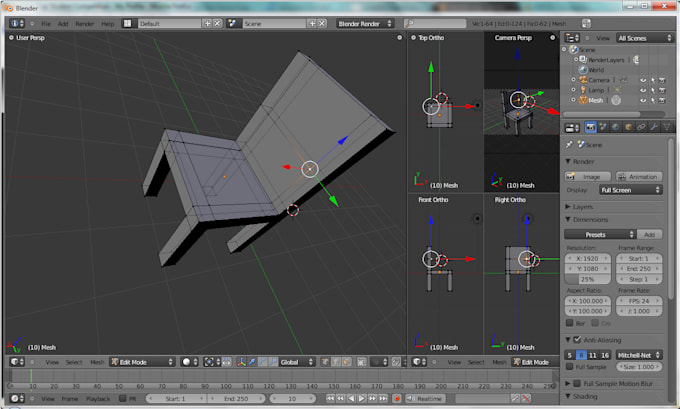680x409 pixels.
Task: Toggle visibility eye for Camera
Action: (643, 80)
